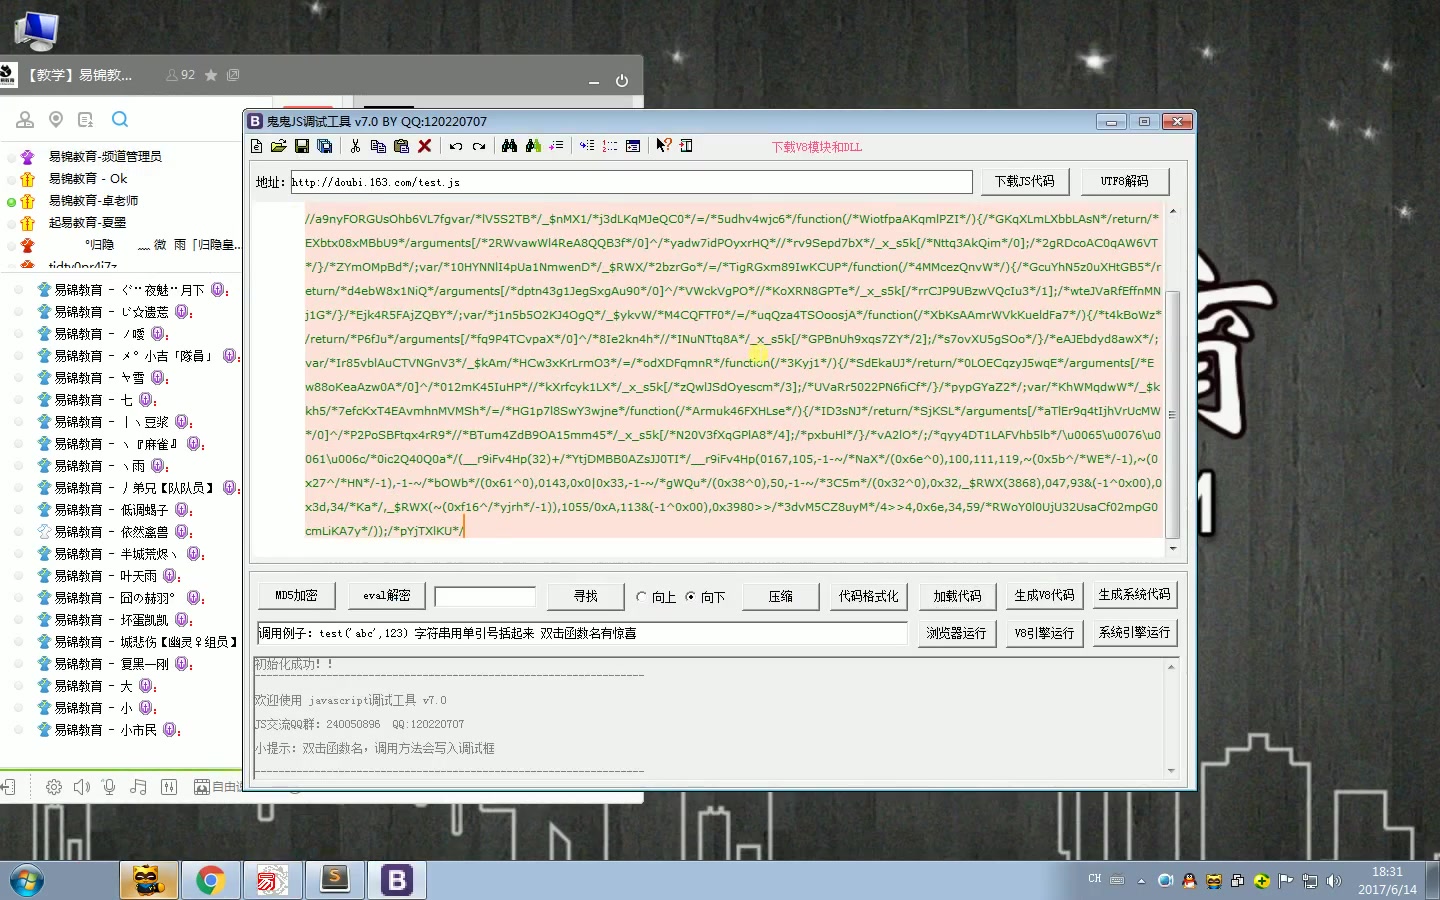Click 生成系统代码 button
The width and height of the screenshot is (1440, 900).
(1135, 594)
